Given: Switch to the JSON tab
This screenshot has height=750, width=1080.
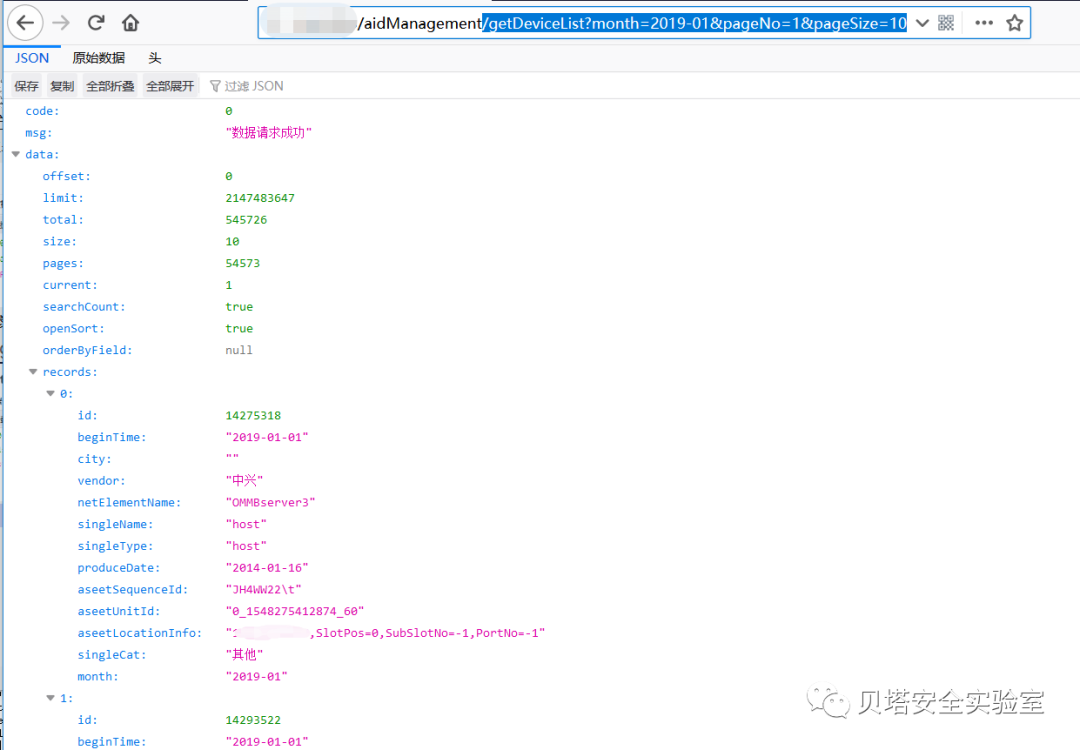Looking at the screenshot, I should coord(32,58).
